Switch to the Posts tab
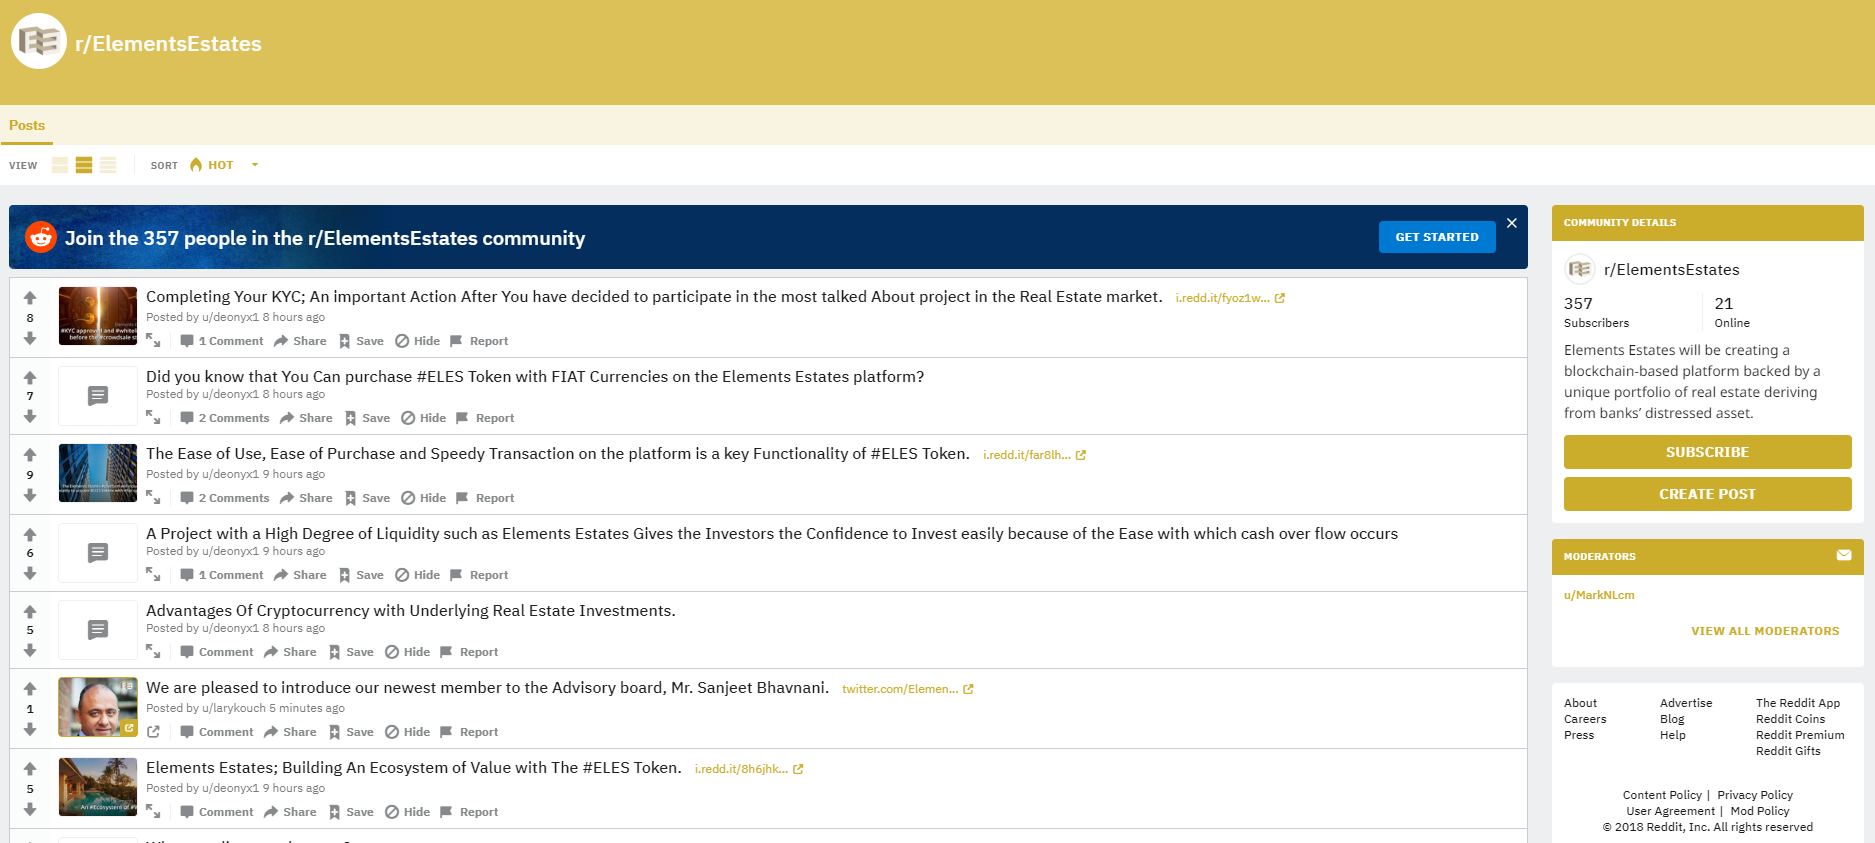This screenshot has width=1875, height=843. (x=27, y=125)
